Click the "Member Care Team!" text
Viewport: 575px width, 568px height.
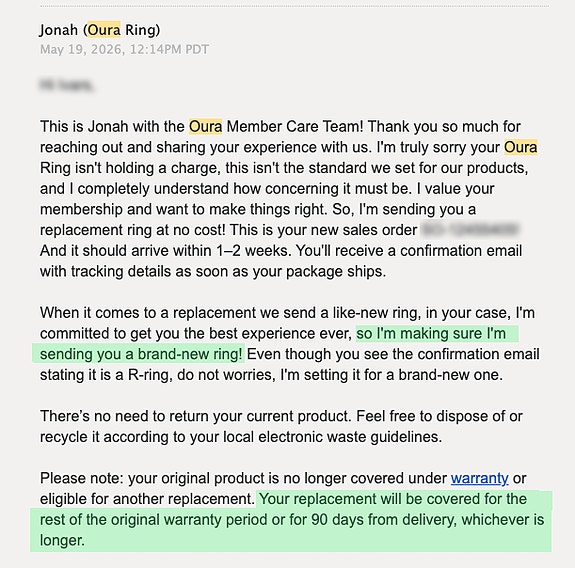tap(295, 127)
